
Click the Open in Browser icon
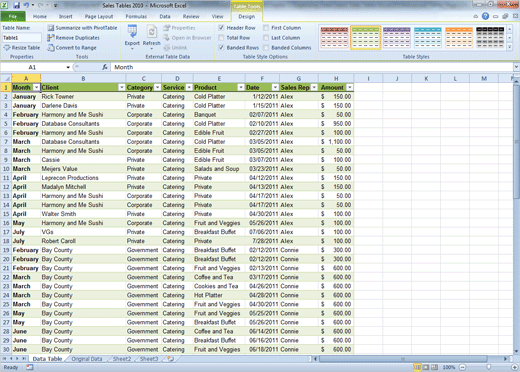click(167, 38)
